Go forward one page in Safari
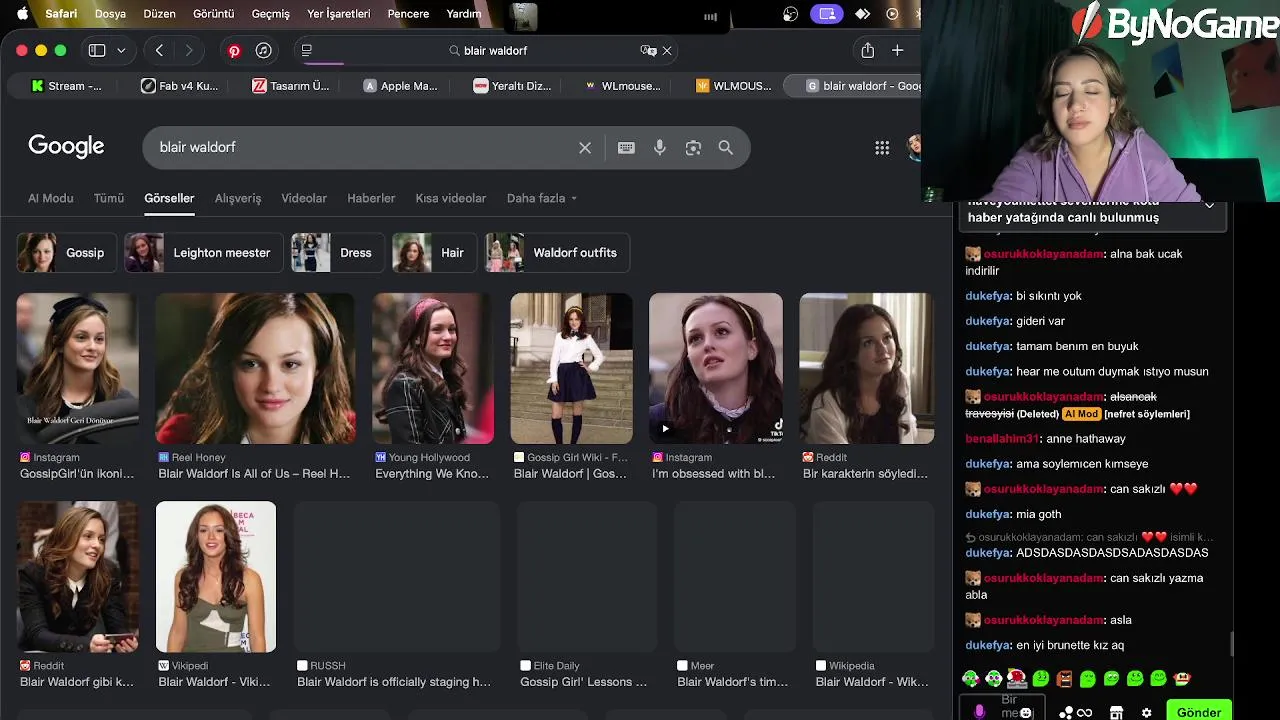 point(188,50)
